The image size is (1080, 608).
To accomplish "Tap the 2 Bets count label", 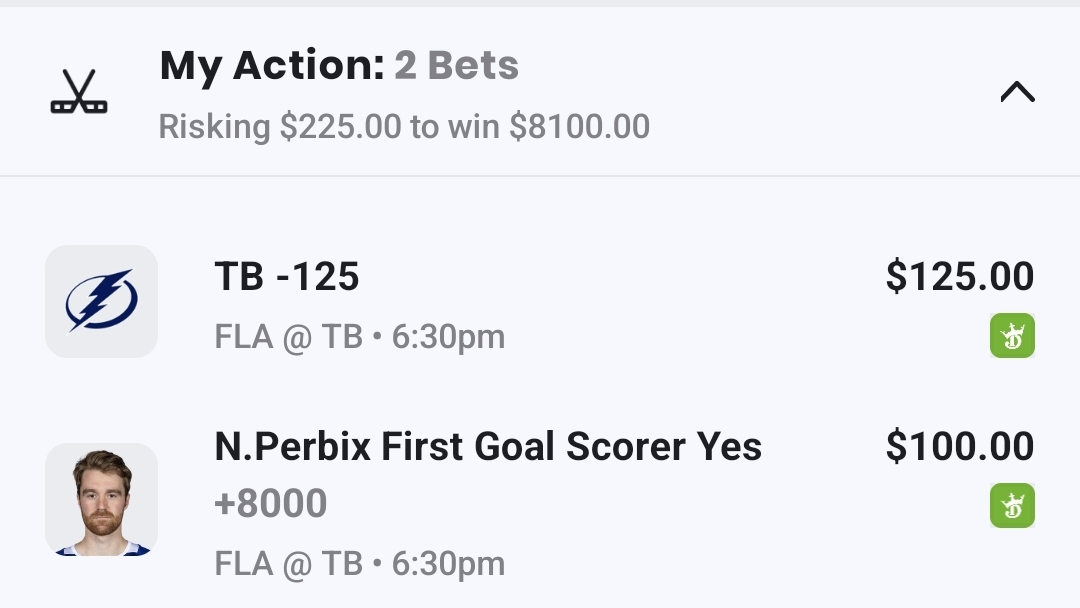I will tap(457, 66).
